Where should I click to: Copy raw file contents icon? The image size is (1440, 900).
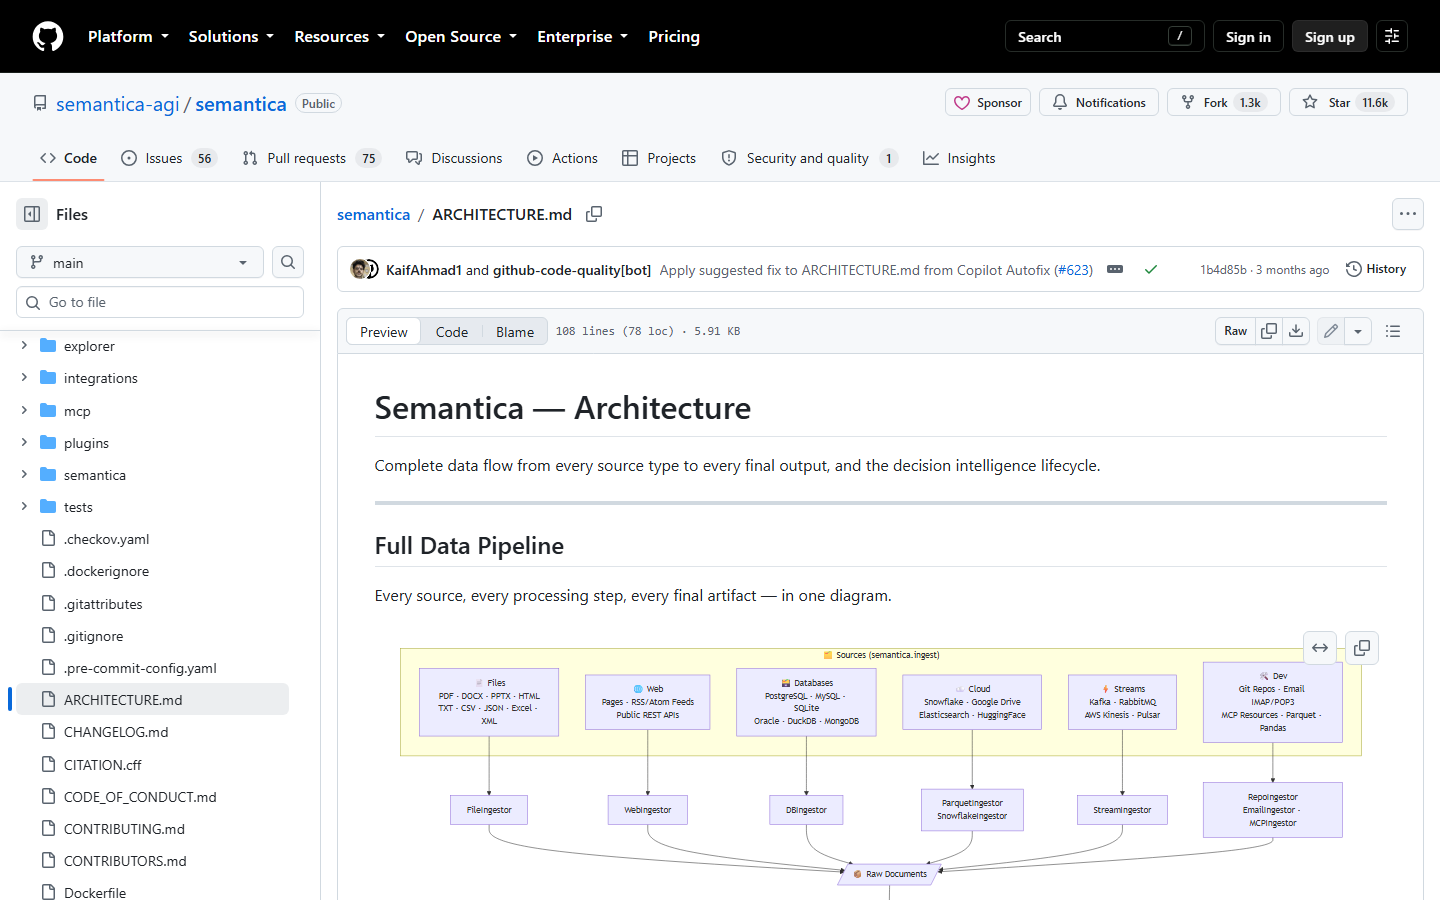(1269, 331)
